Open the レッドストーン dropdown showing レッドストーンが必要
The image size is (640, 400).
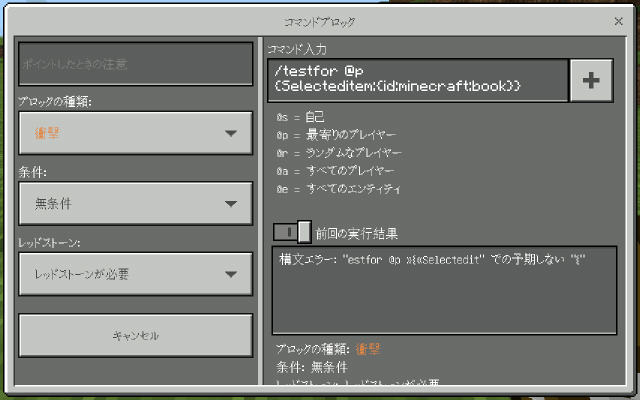[x=136, y=274]
